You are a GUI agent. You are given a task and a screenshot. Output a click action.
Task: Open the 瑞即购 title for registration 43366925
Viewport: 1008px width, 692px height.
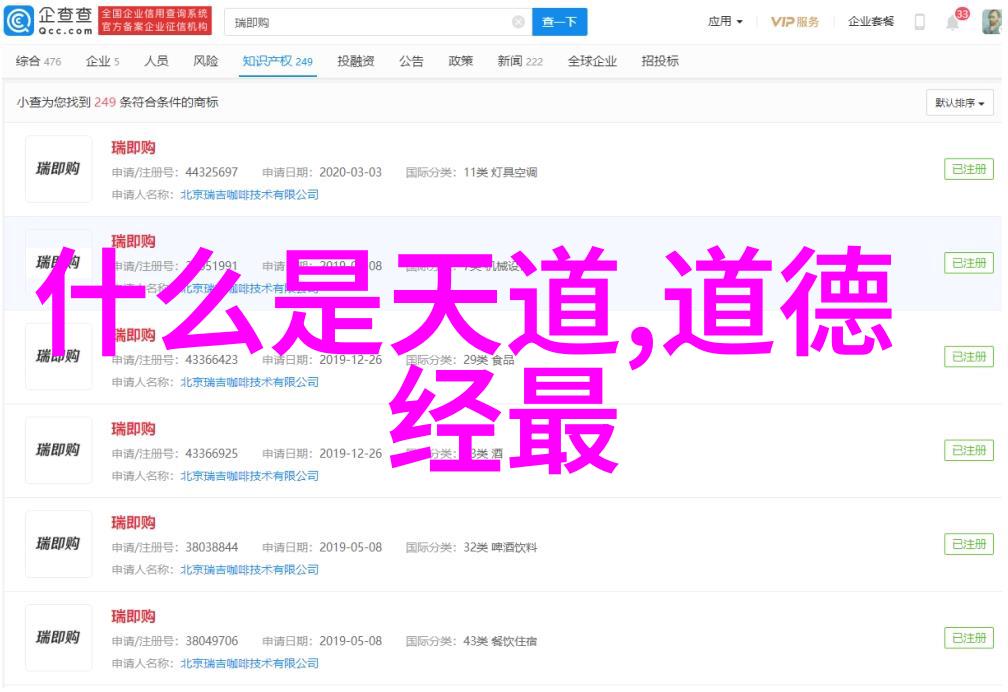click(133, 429)
